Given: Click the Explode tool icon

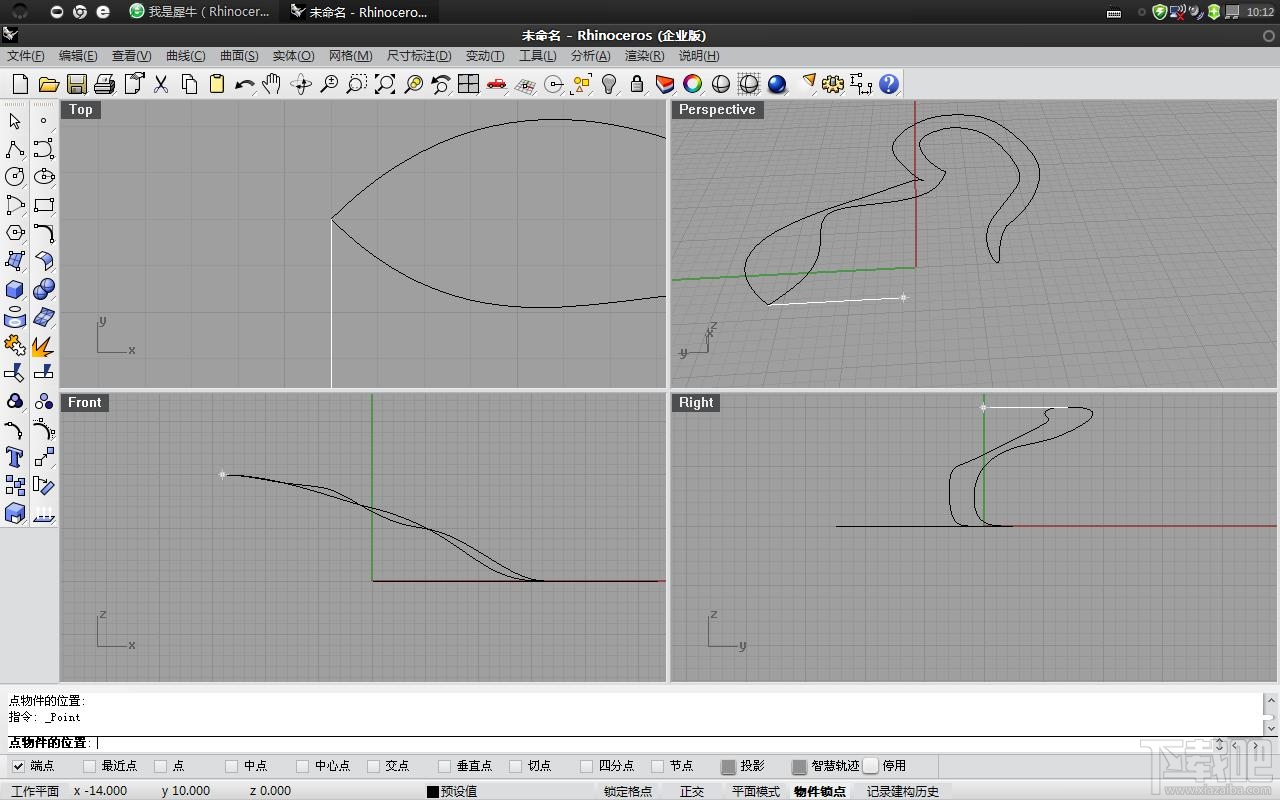Looking at the screenshot, I should [43, 346].
